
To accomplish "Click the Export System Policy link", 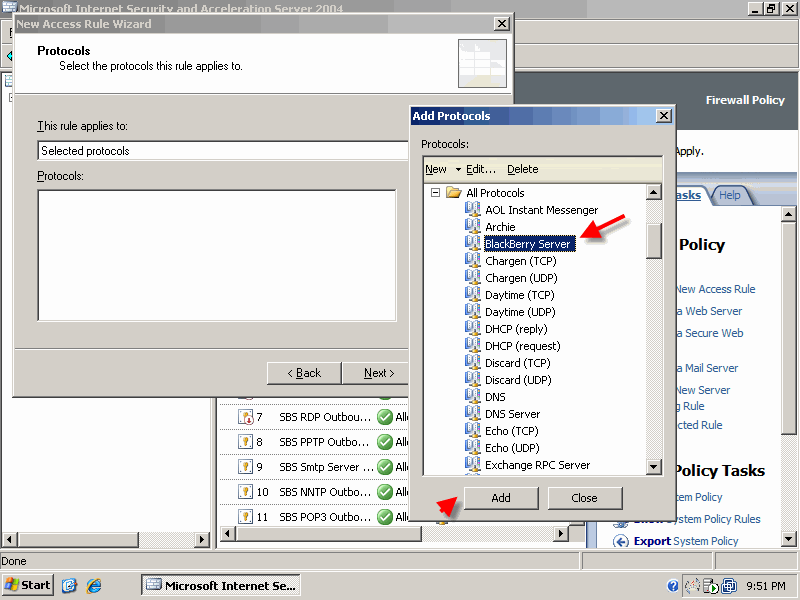I will [686, 541].
